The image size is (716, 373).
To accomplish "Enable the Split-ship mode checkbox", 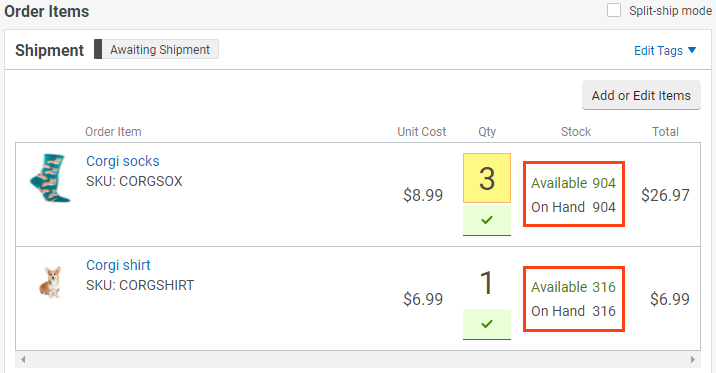I will (x=614, y=10).
